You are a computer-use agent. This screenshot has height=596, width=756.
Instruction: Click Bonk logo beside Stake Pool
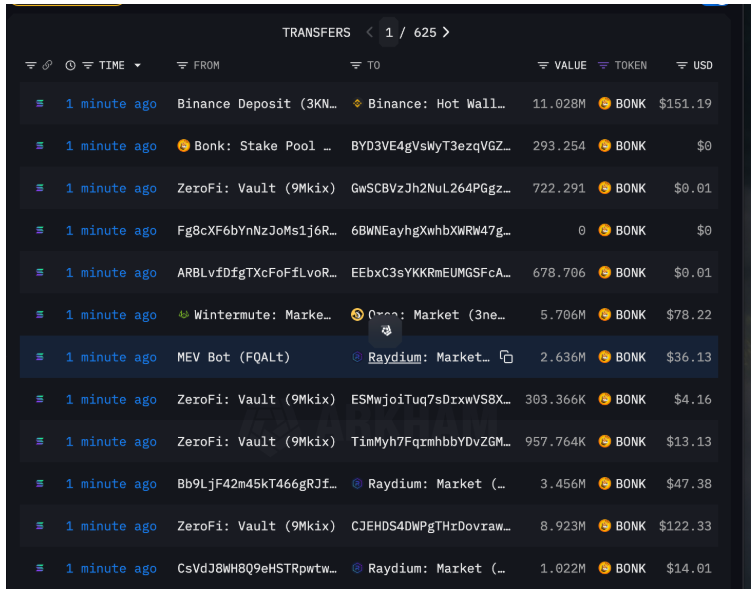183,145
